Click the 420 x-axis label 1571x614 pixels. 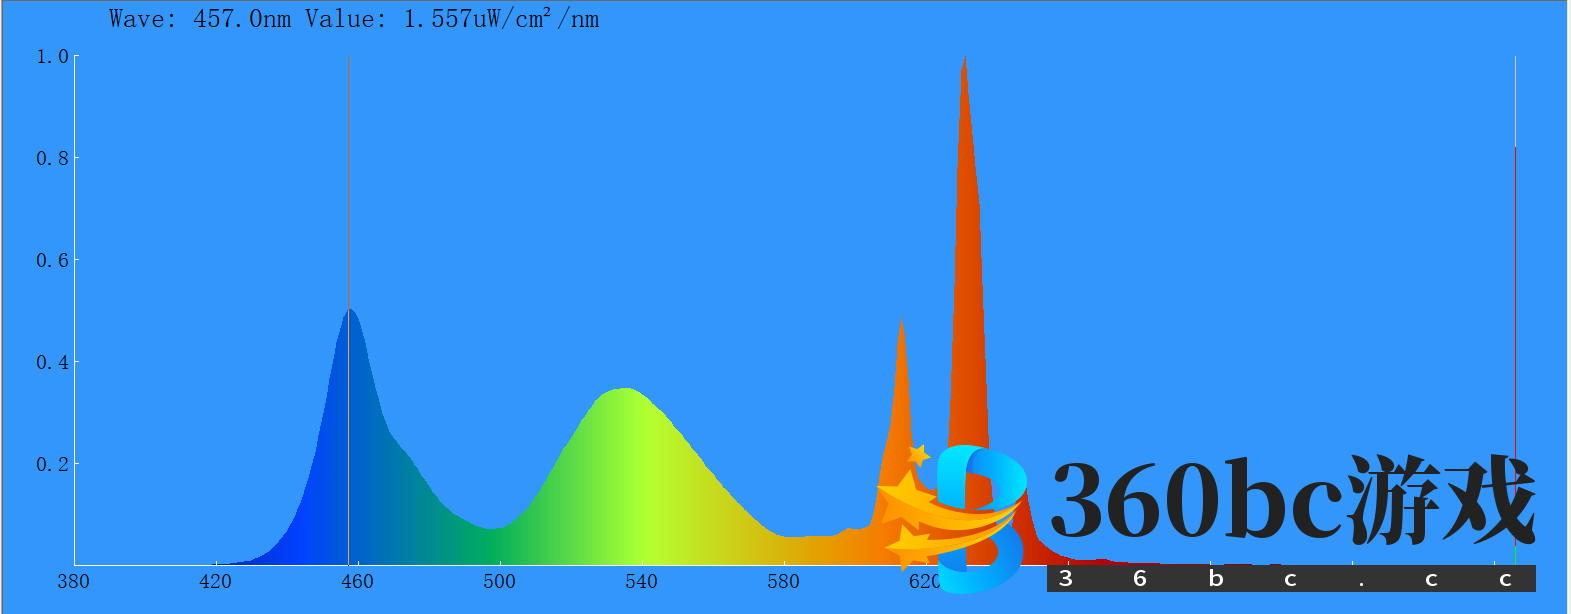215,582
